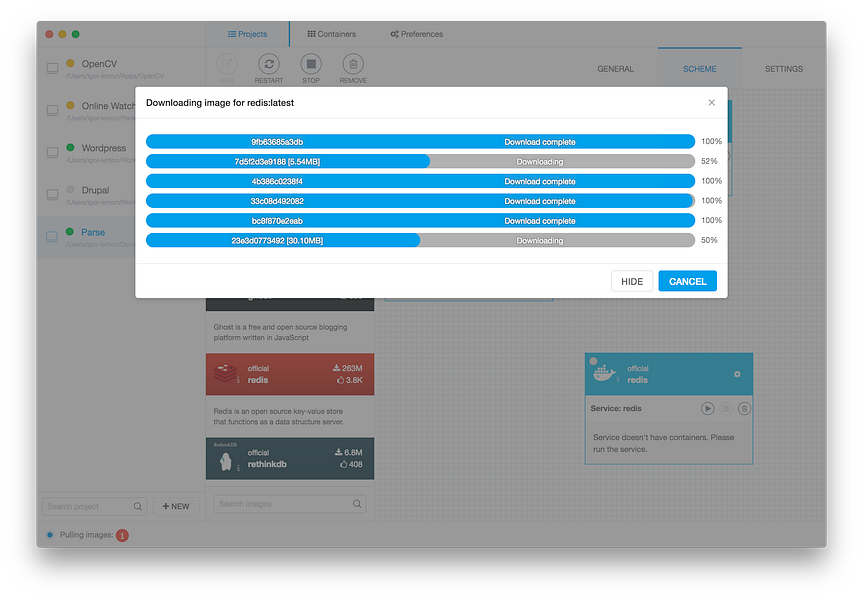Open the Projects tab
Image resolution: width=863 pixels, height=600 pixels.
point(247,34)
